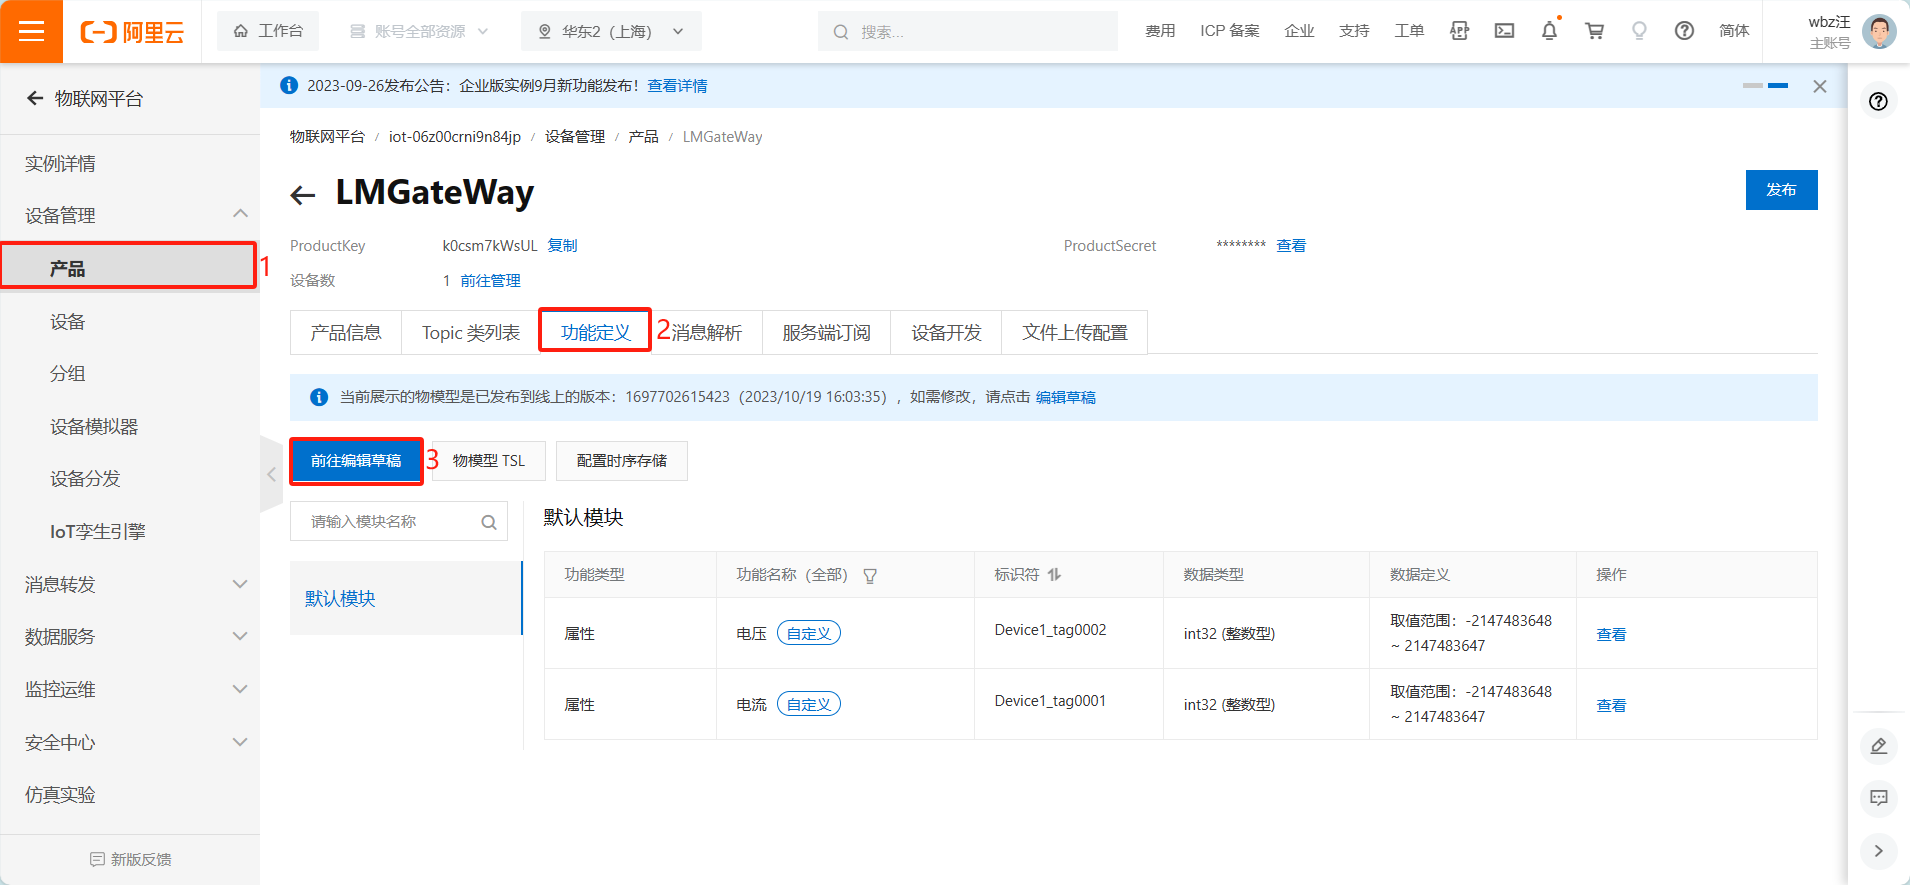The width and height of the screenshot is (1910, 885).
Task: Click the search icon in module name field
Action: 489,522
